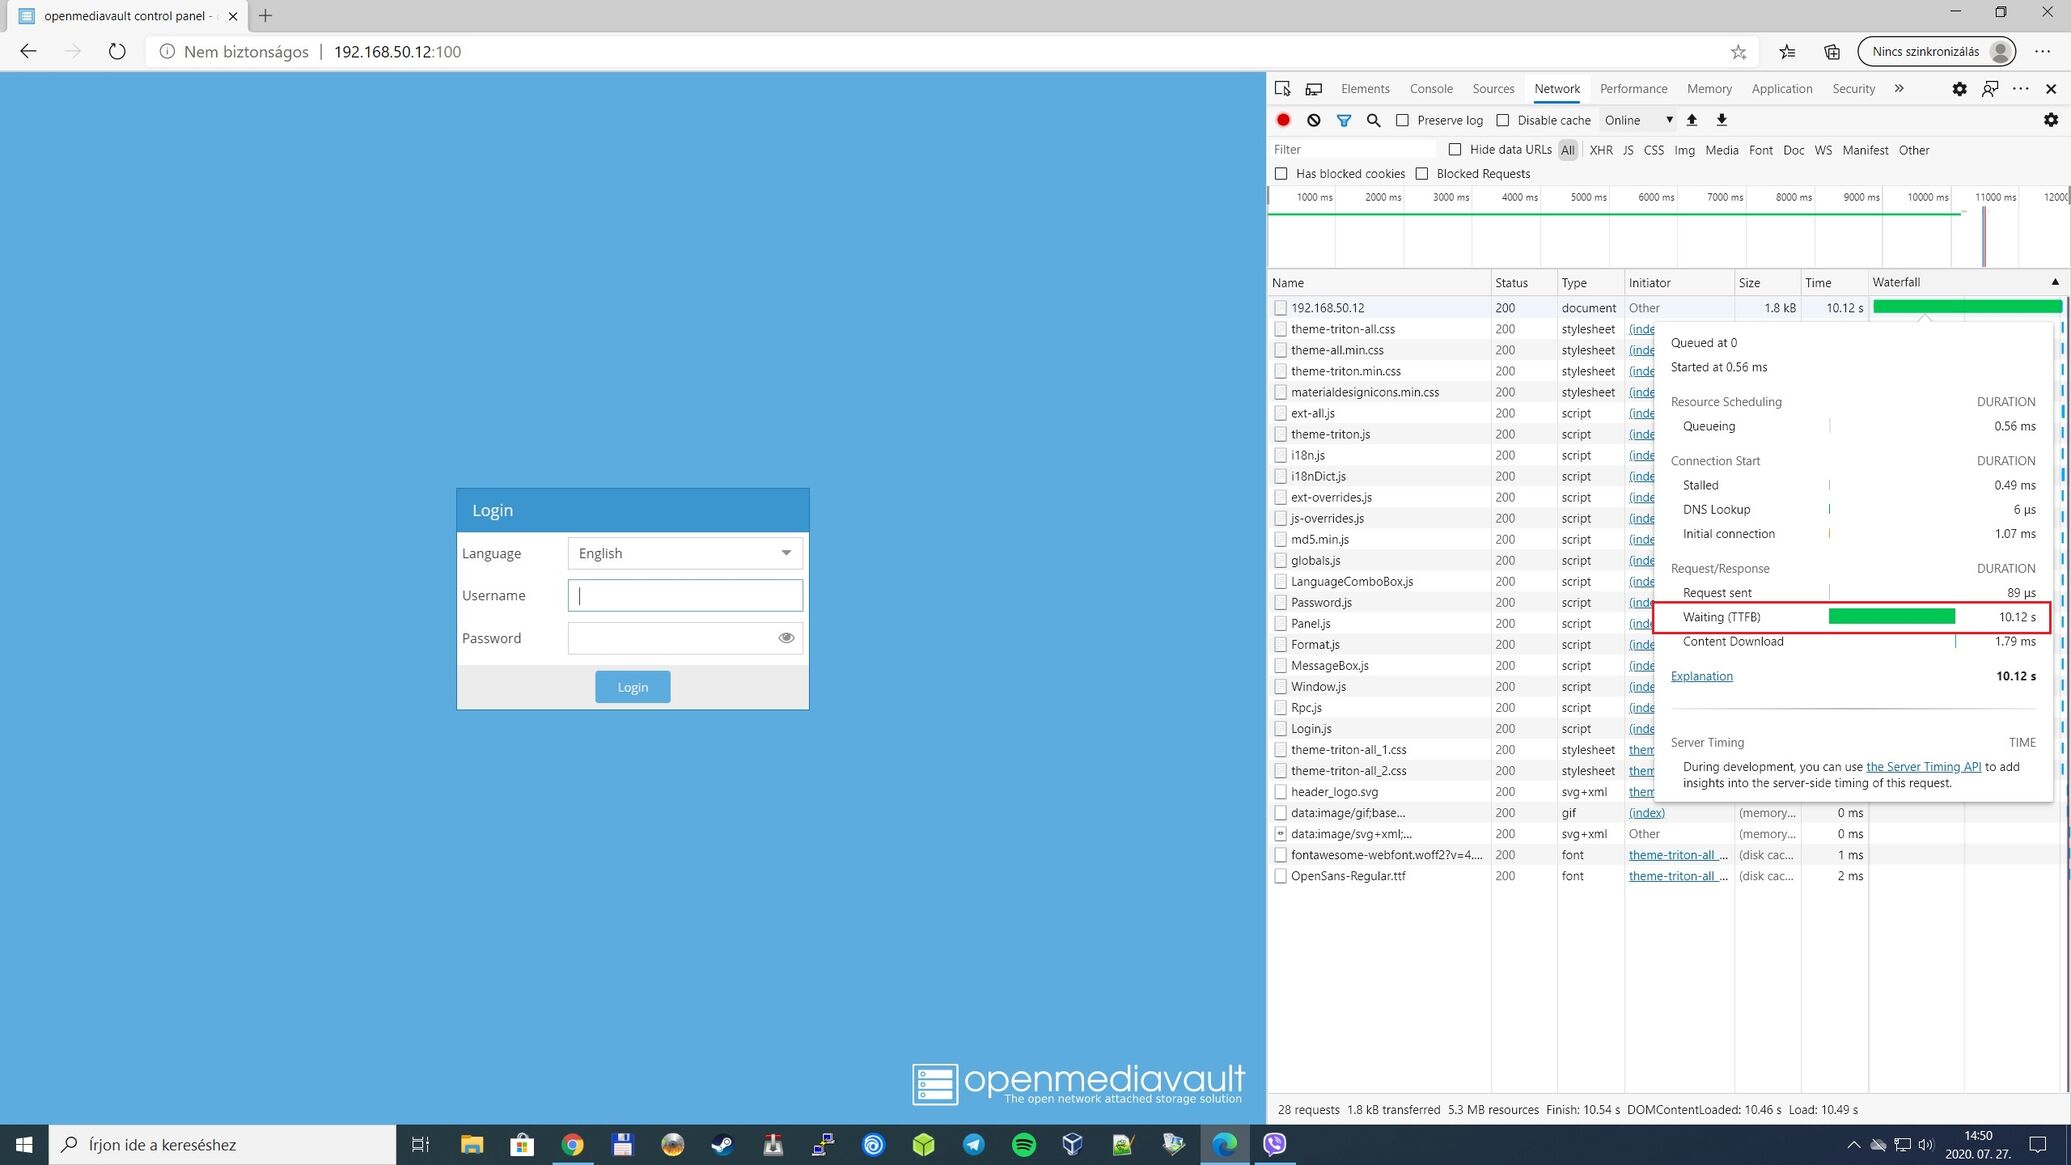Open DevTools settings gear
2071x1165 pixels.
(x=1958, y=89)
